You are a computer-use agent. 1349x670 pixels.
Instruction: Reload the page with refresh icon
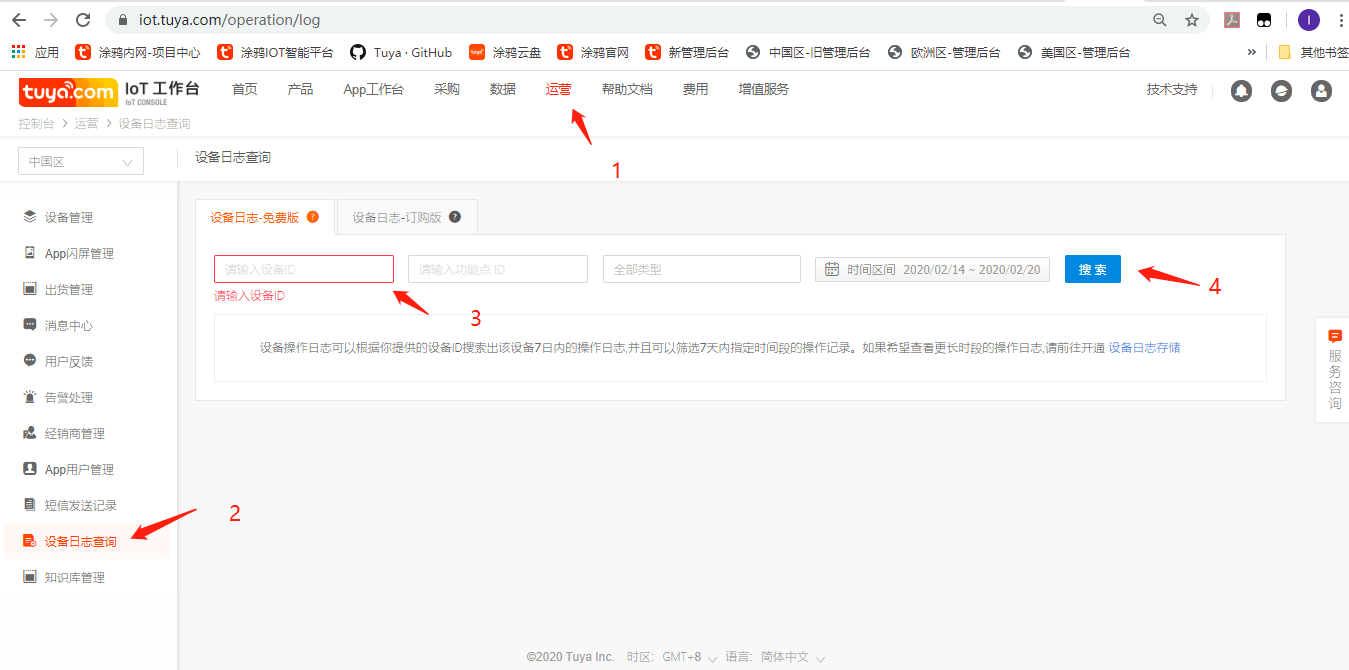coord(84,20)
